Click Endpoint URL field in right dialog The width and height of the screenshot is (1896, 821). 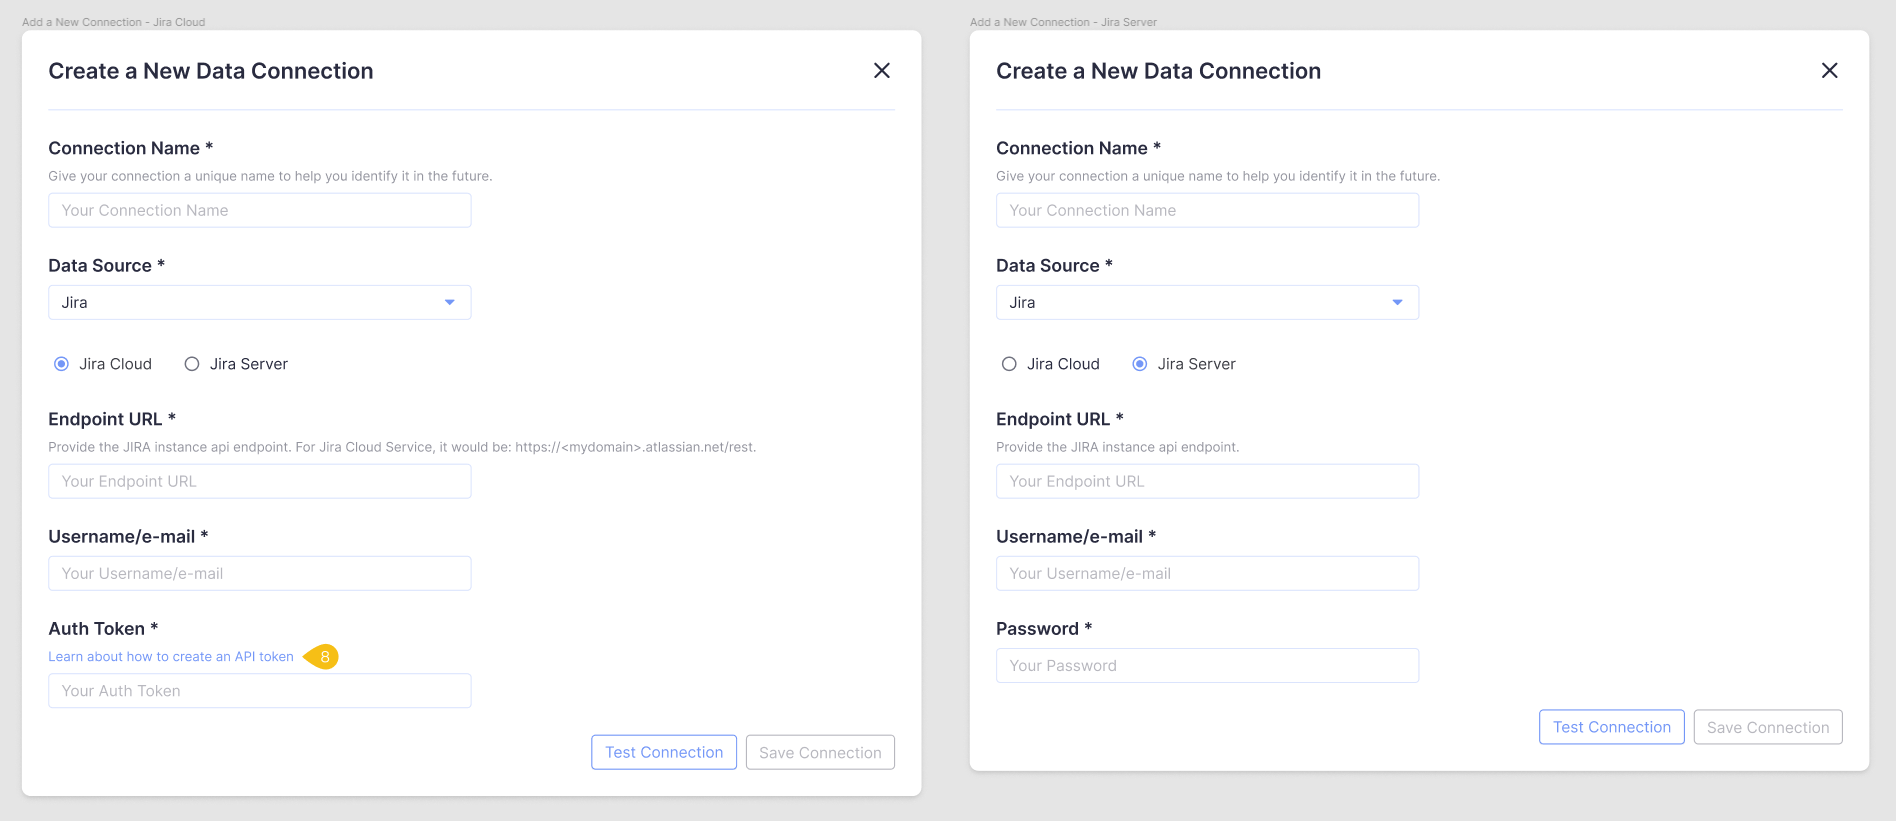1207,481
